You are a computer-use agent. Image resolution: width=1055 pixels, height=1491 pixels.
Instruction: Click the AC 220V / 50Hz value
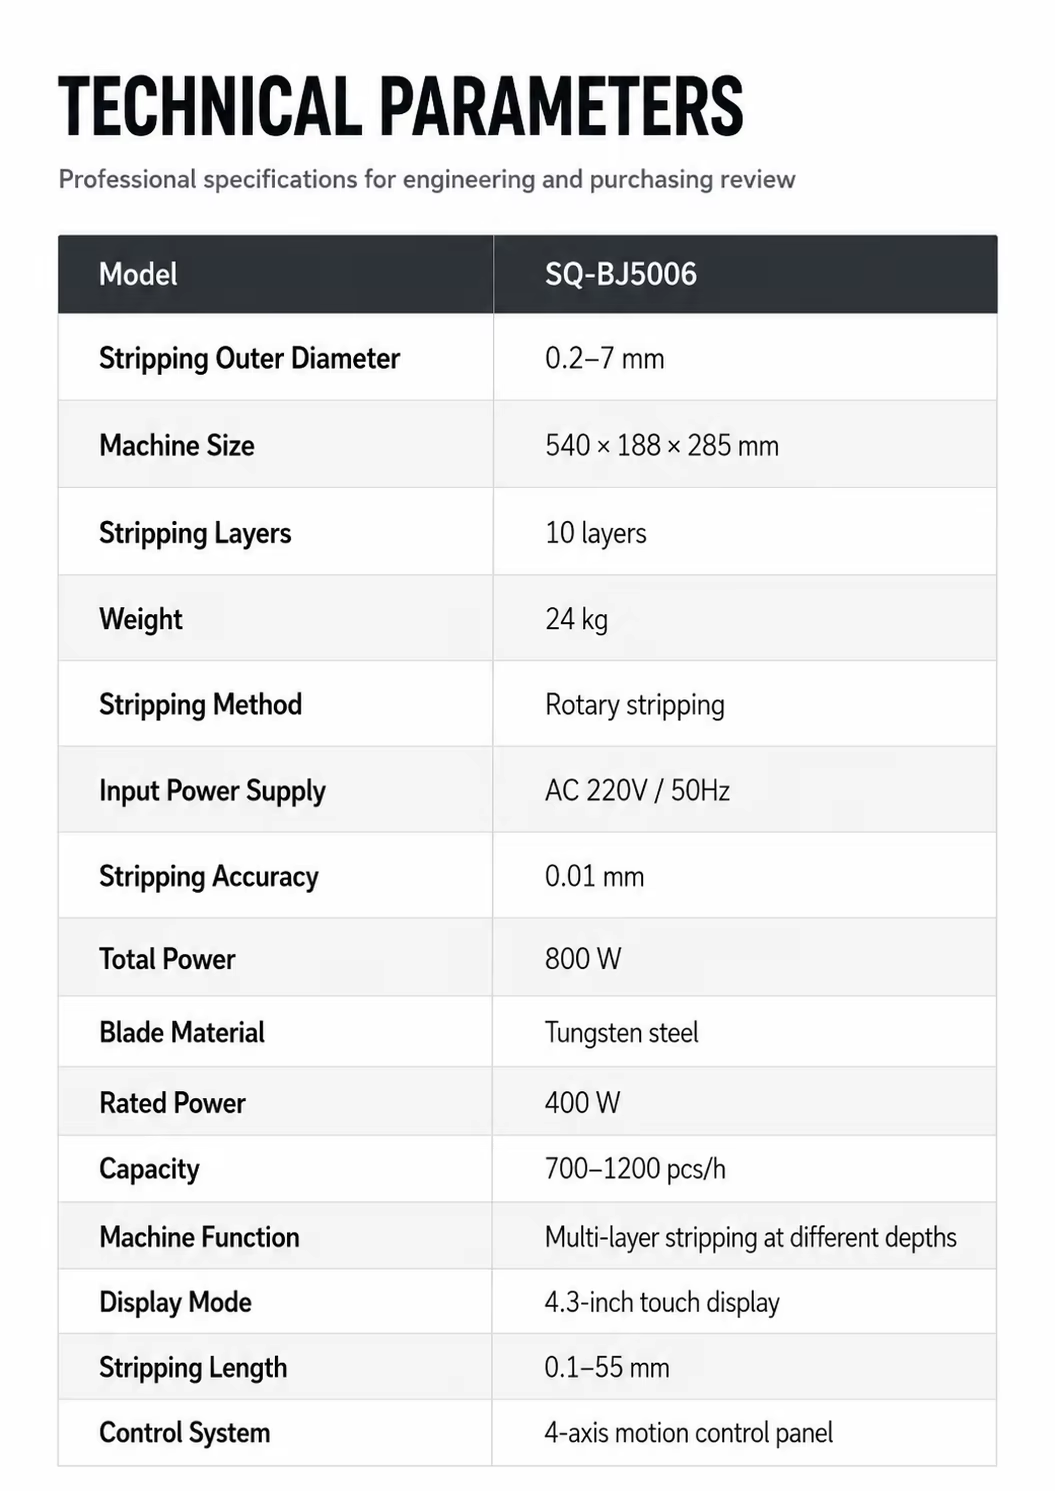click(637, 791)
